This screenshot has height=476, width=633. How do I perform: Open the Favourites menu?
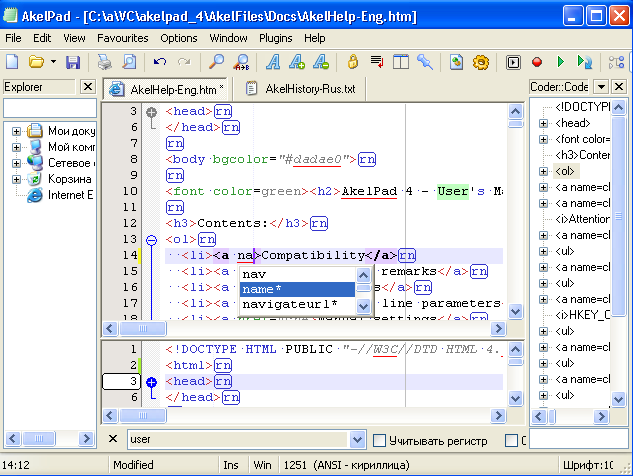pyautogui.click(x=123, y=38)
